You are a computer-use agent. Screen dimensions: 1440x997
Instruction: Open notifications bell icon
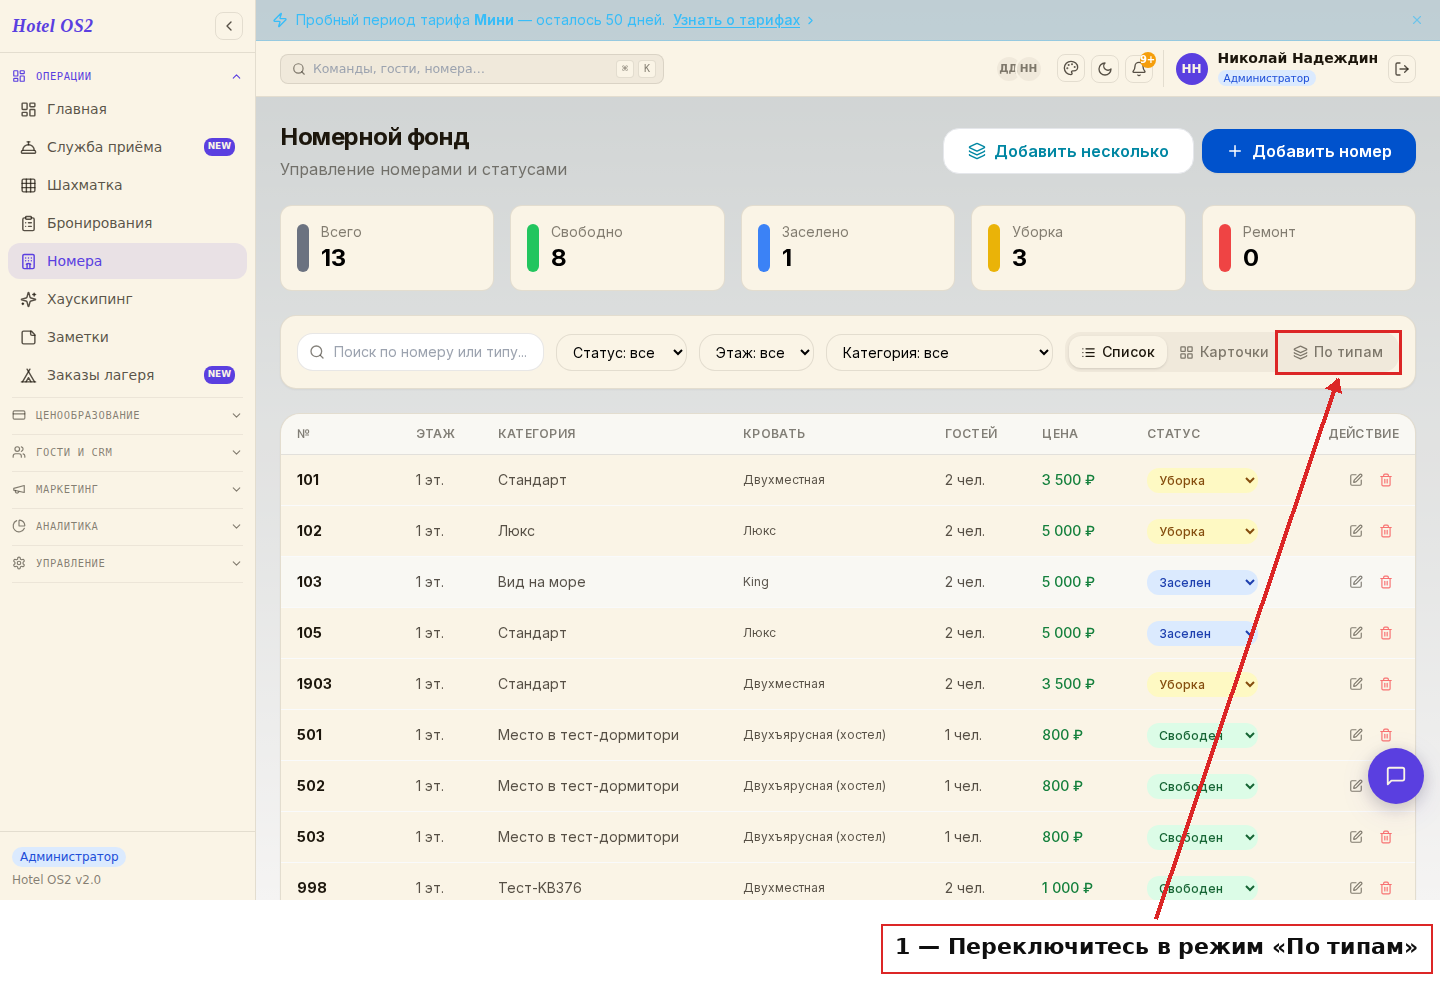pyautogui.click(x=1139, y=69)
